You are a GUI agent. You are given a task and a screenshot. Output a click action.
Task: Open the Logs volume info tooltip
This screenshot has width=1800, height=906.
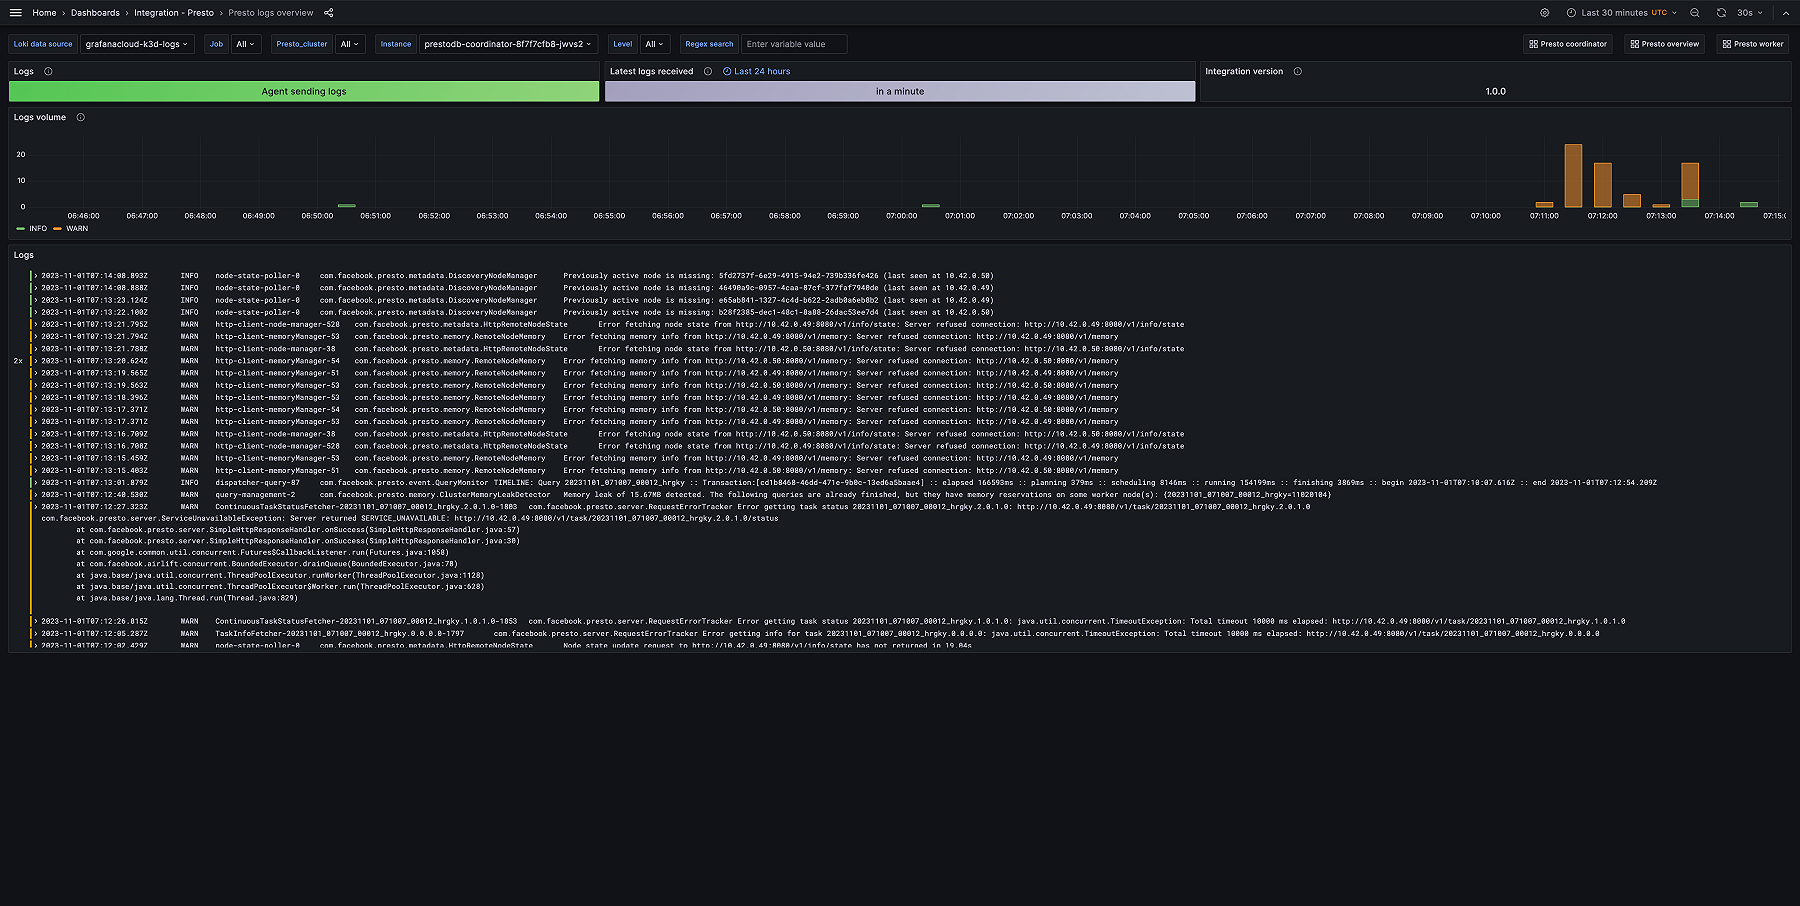[x=79, y=117]
